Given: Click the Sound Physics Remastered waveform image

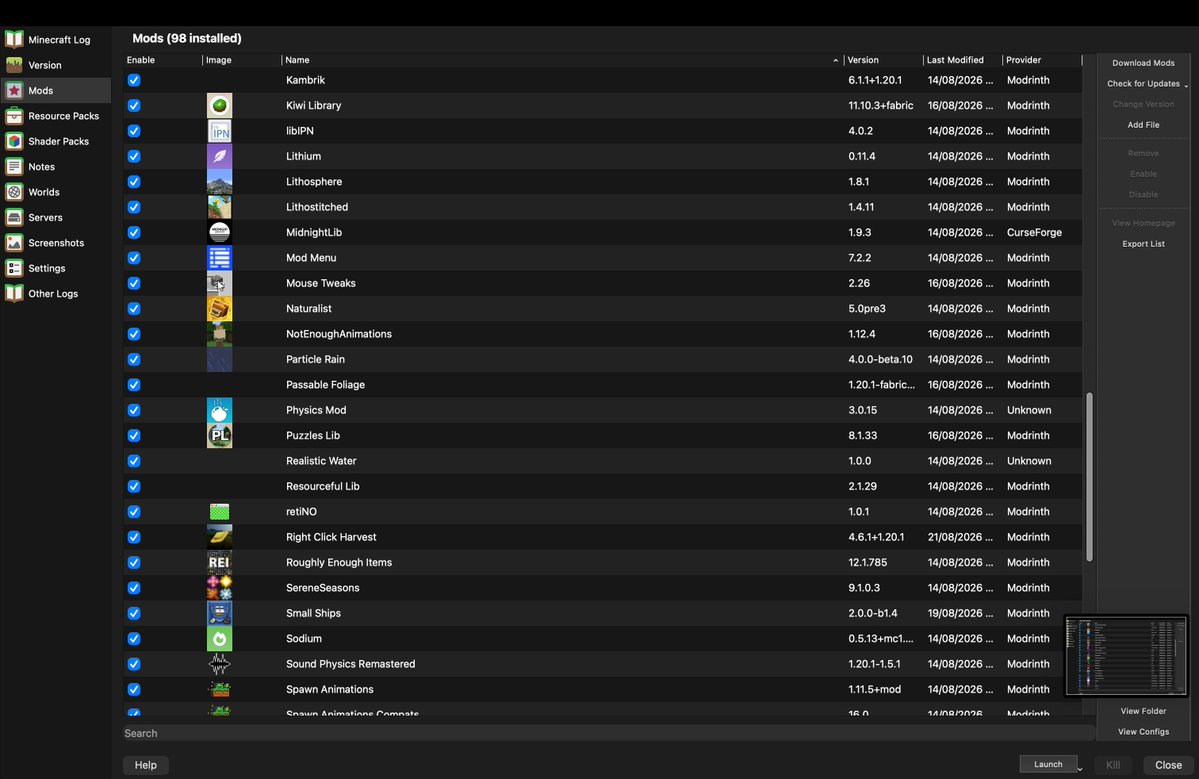Looking at the screenshot, I should pos(219,664).
